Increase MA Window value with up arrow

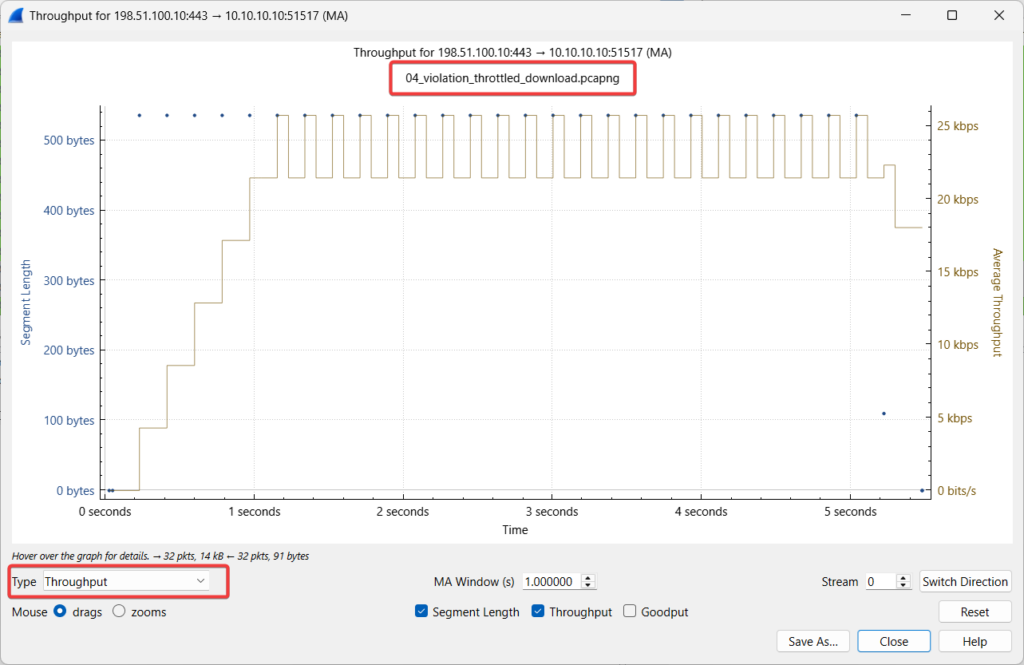click(x=588, y=577)
